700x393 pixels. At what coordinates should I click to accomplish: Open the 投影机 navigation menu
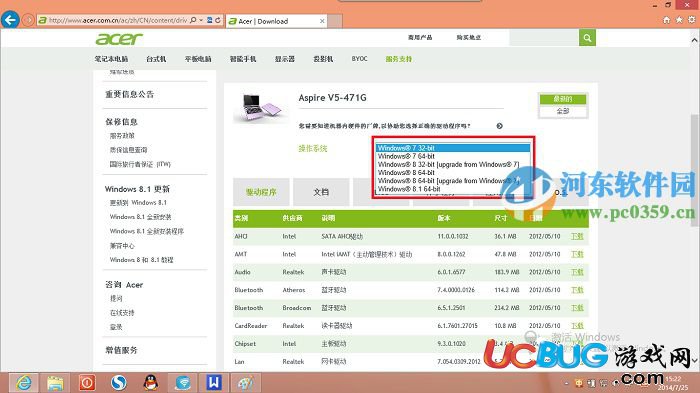pyautogui.click(x=323, y=59)
